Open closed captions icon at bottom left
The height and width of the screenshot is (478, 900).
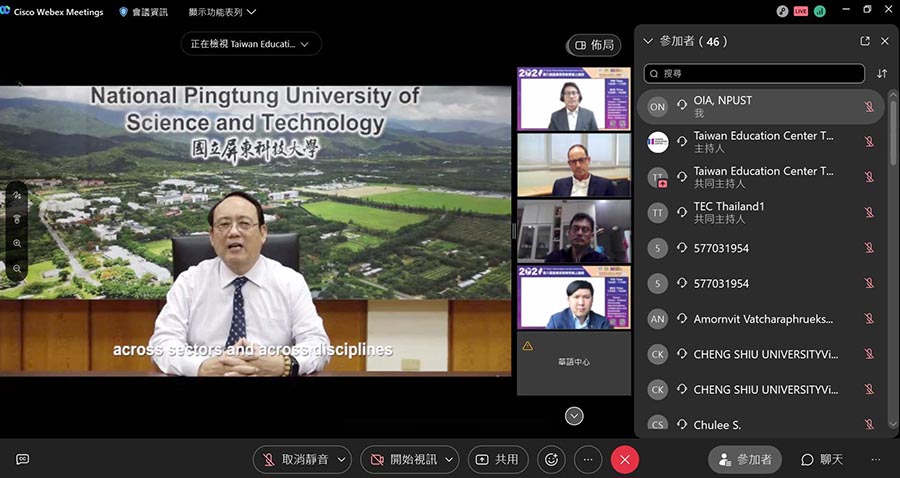pos(22,459)
